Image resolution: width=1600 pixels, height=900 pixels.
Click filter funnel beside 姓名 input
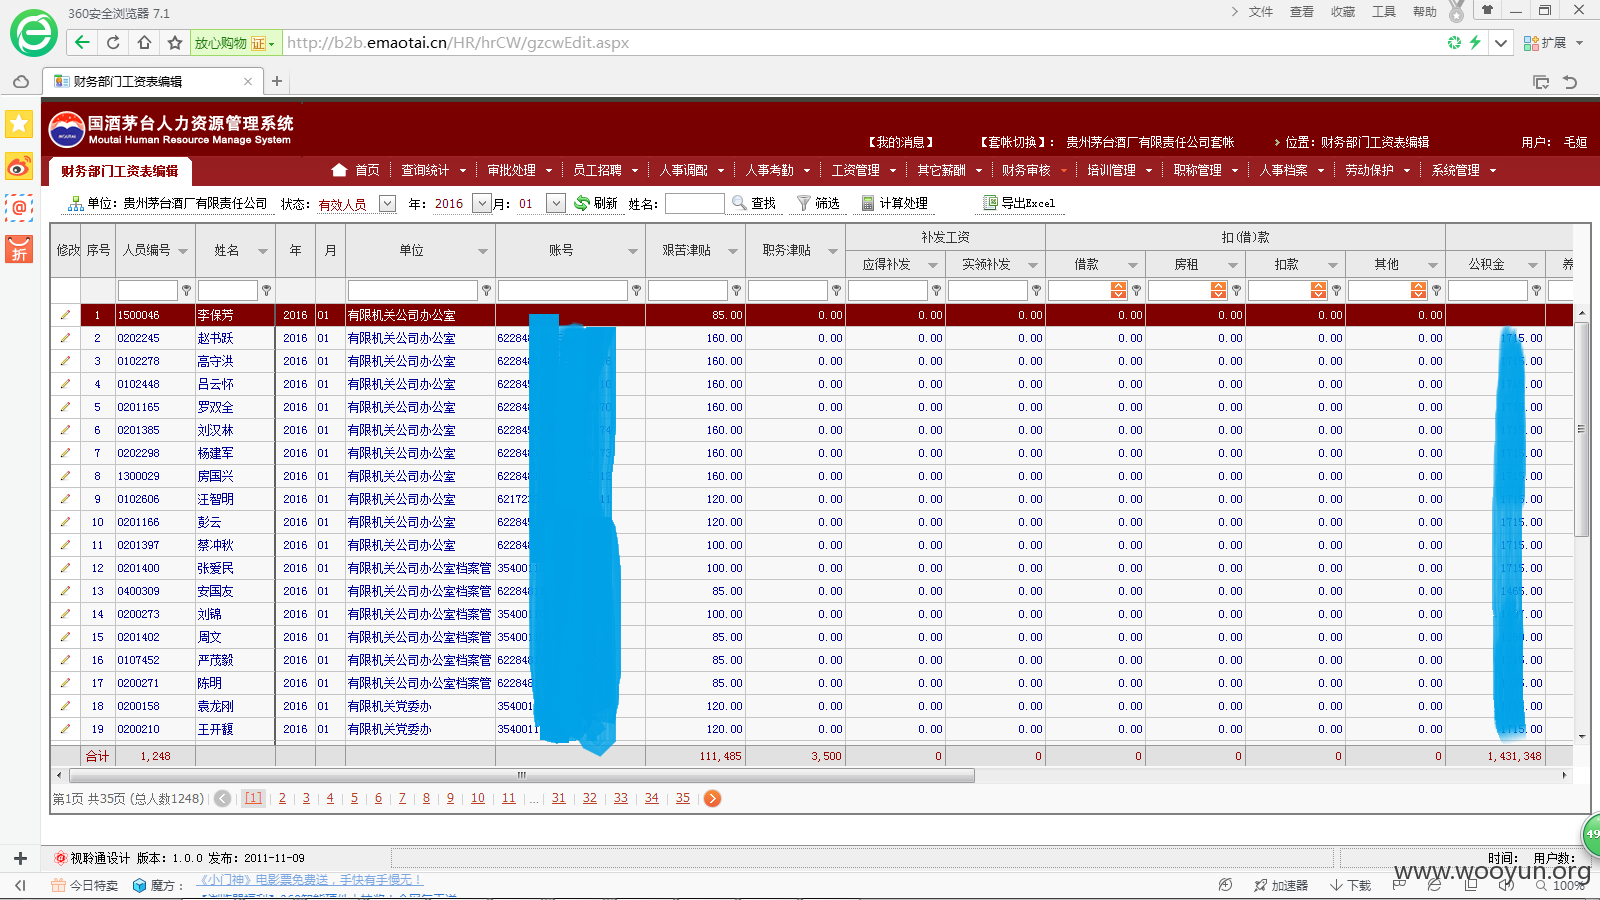[x=266, y=290]
